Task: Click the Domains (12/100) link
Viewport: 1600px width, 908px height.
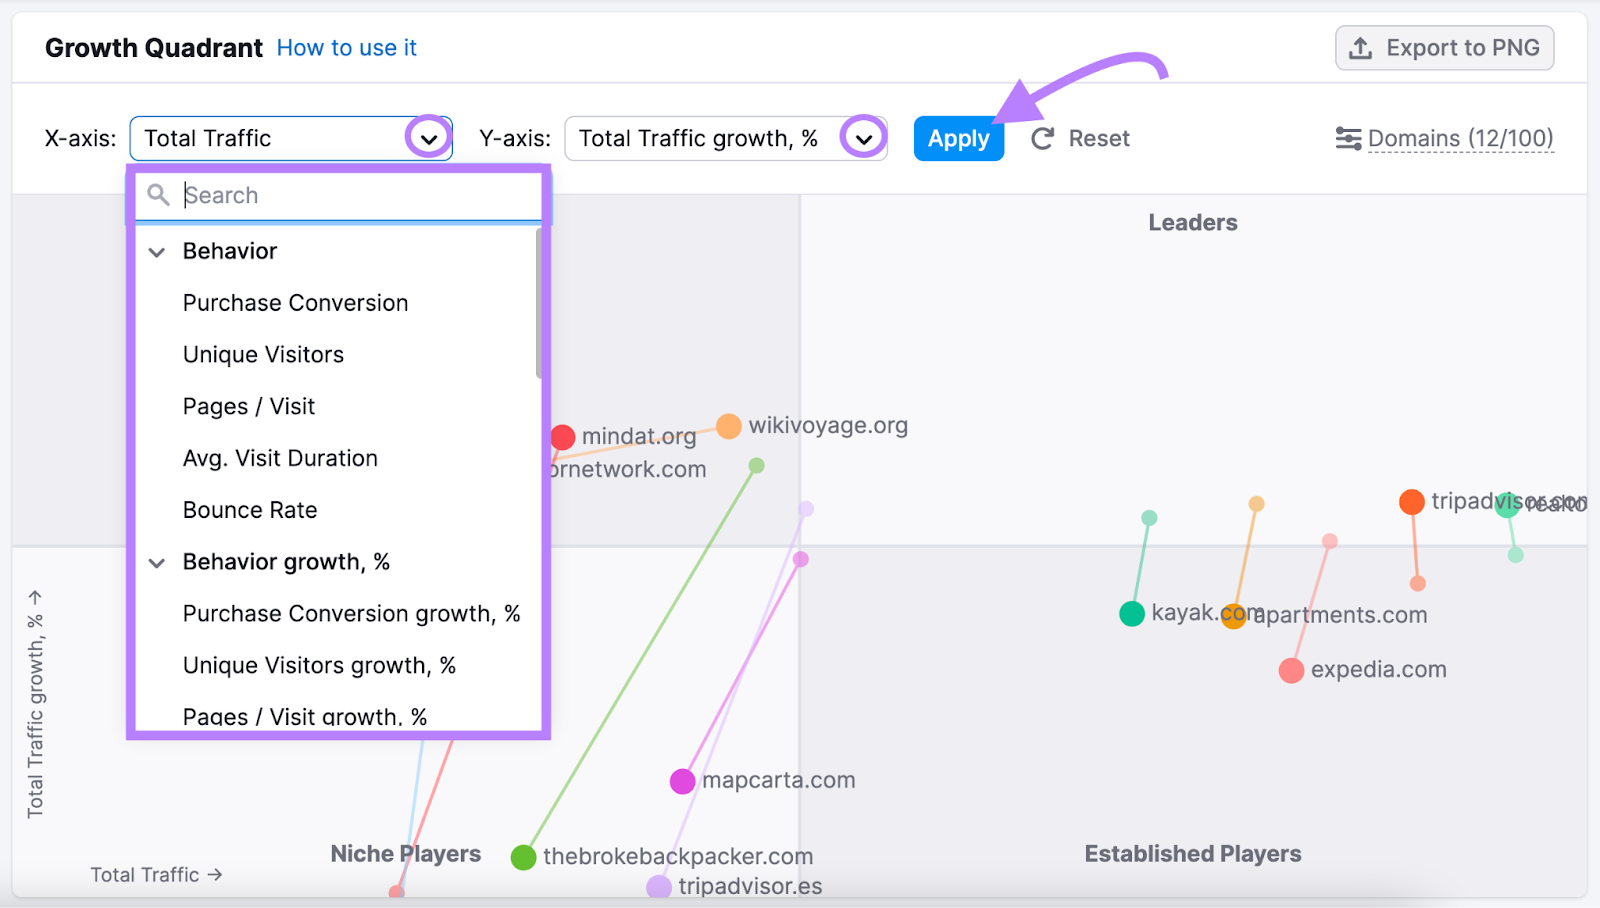Action: pos(1460,138)
